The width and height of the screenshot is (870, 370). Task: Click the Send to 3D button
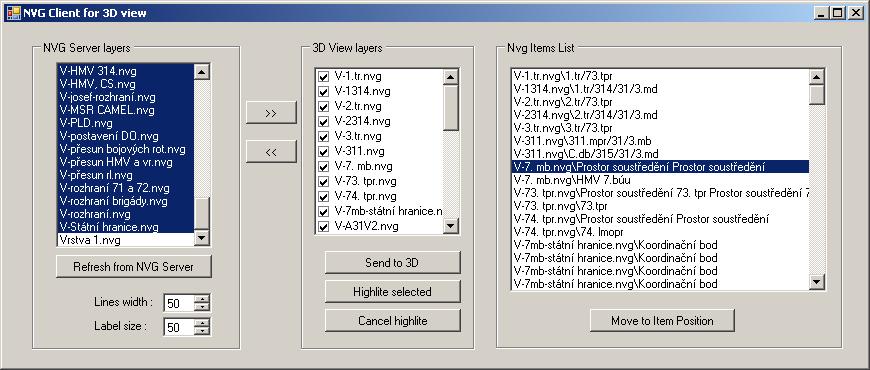click(392, 262)
